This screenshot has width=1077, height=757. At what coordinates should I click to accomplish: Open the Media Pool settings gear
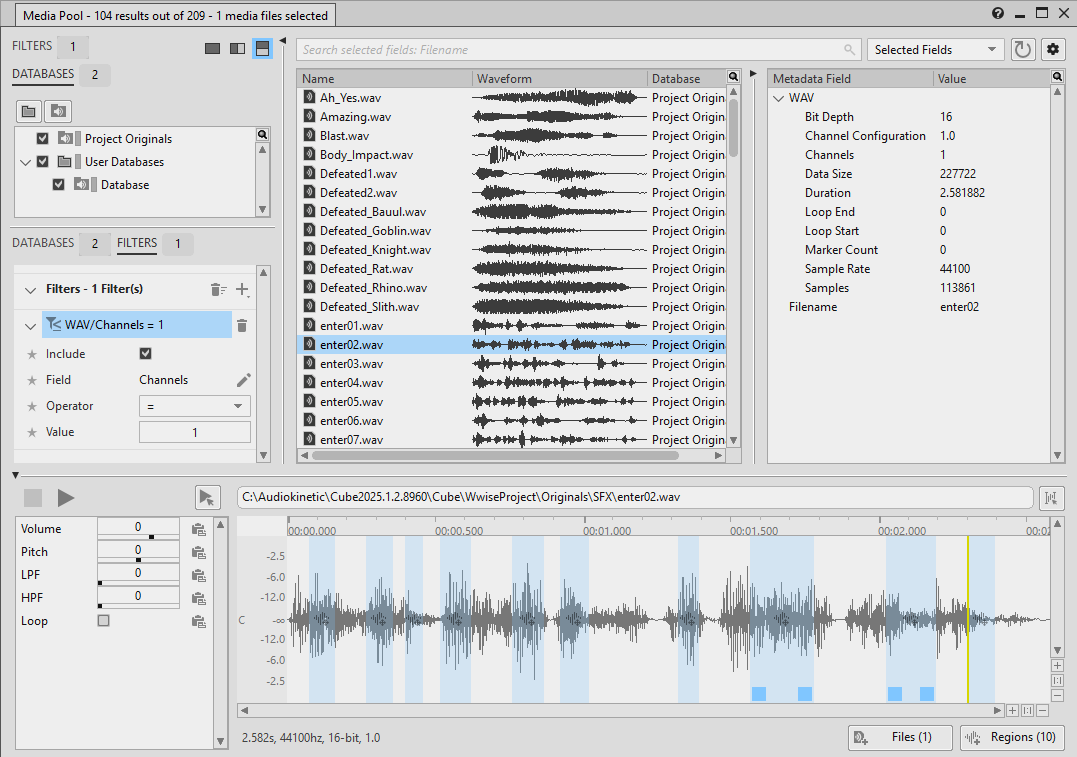coord(1052,49)
